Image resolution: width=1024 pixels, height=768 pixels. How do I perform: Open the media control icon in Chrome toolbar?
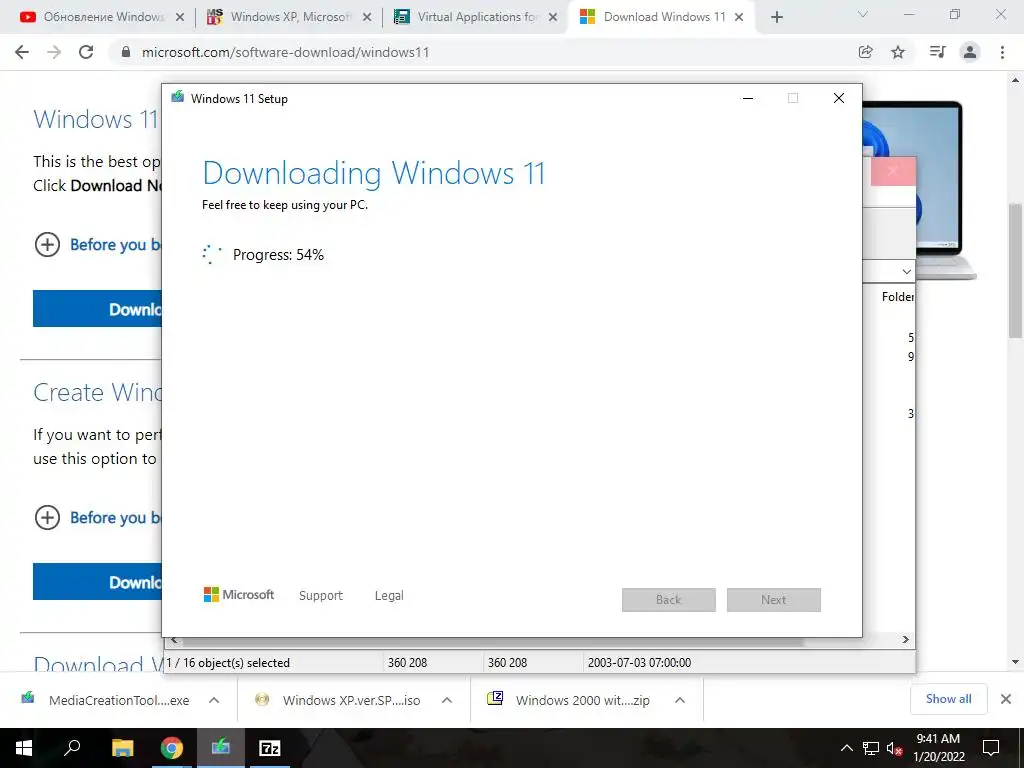point(937,52)
